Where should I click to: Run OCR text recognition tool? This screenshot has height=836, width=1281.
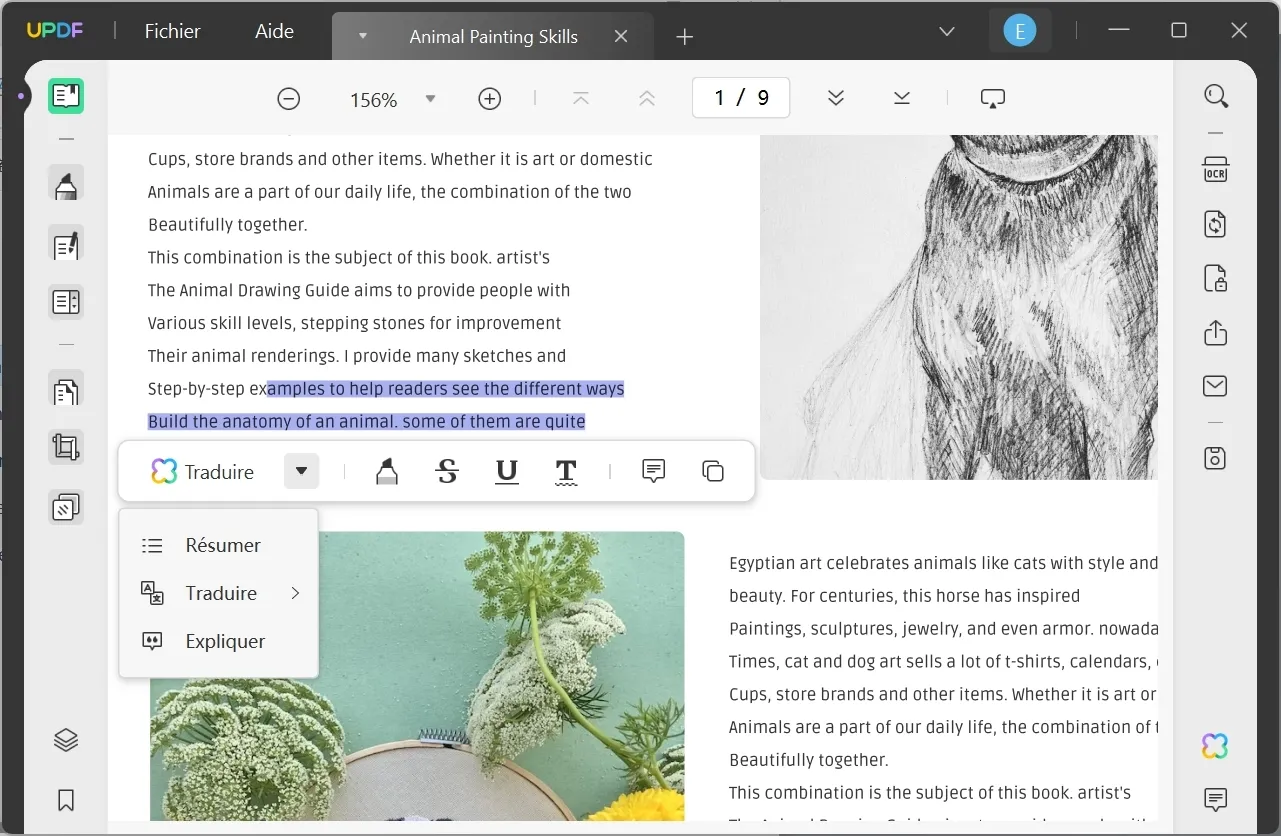coord(1216,169)
